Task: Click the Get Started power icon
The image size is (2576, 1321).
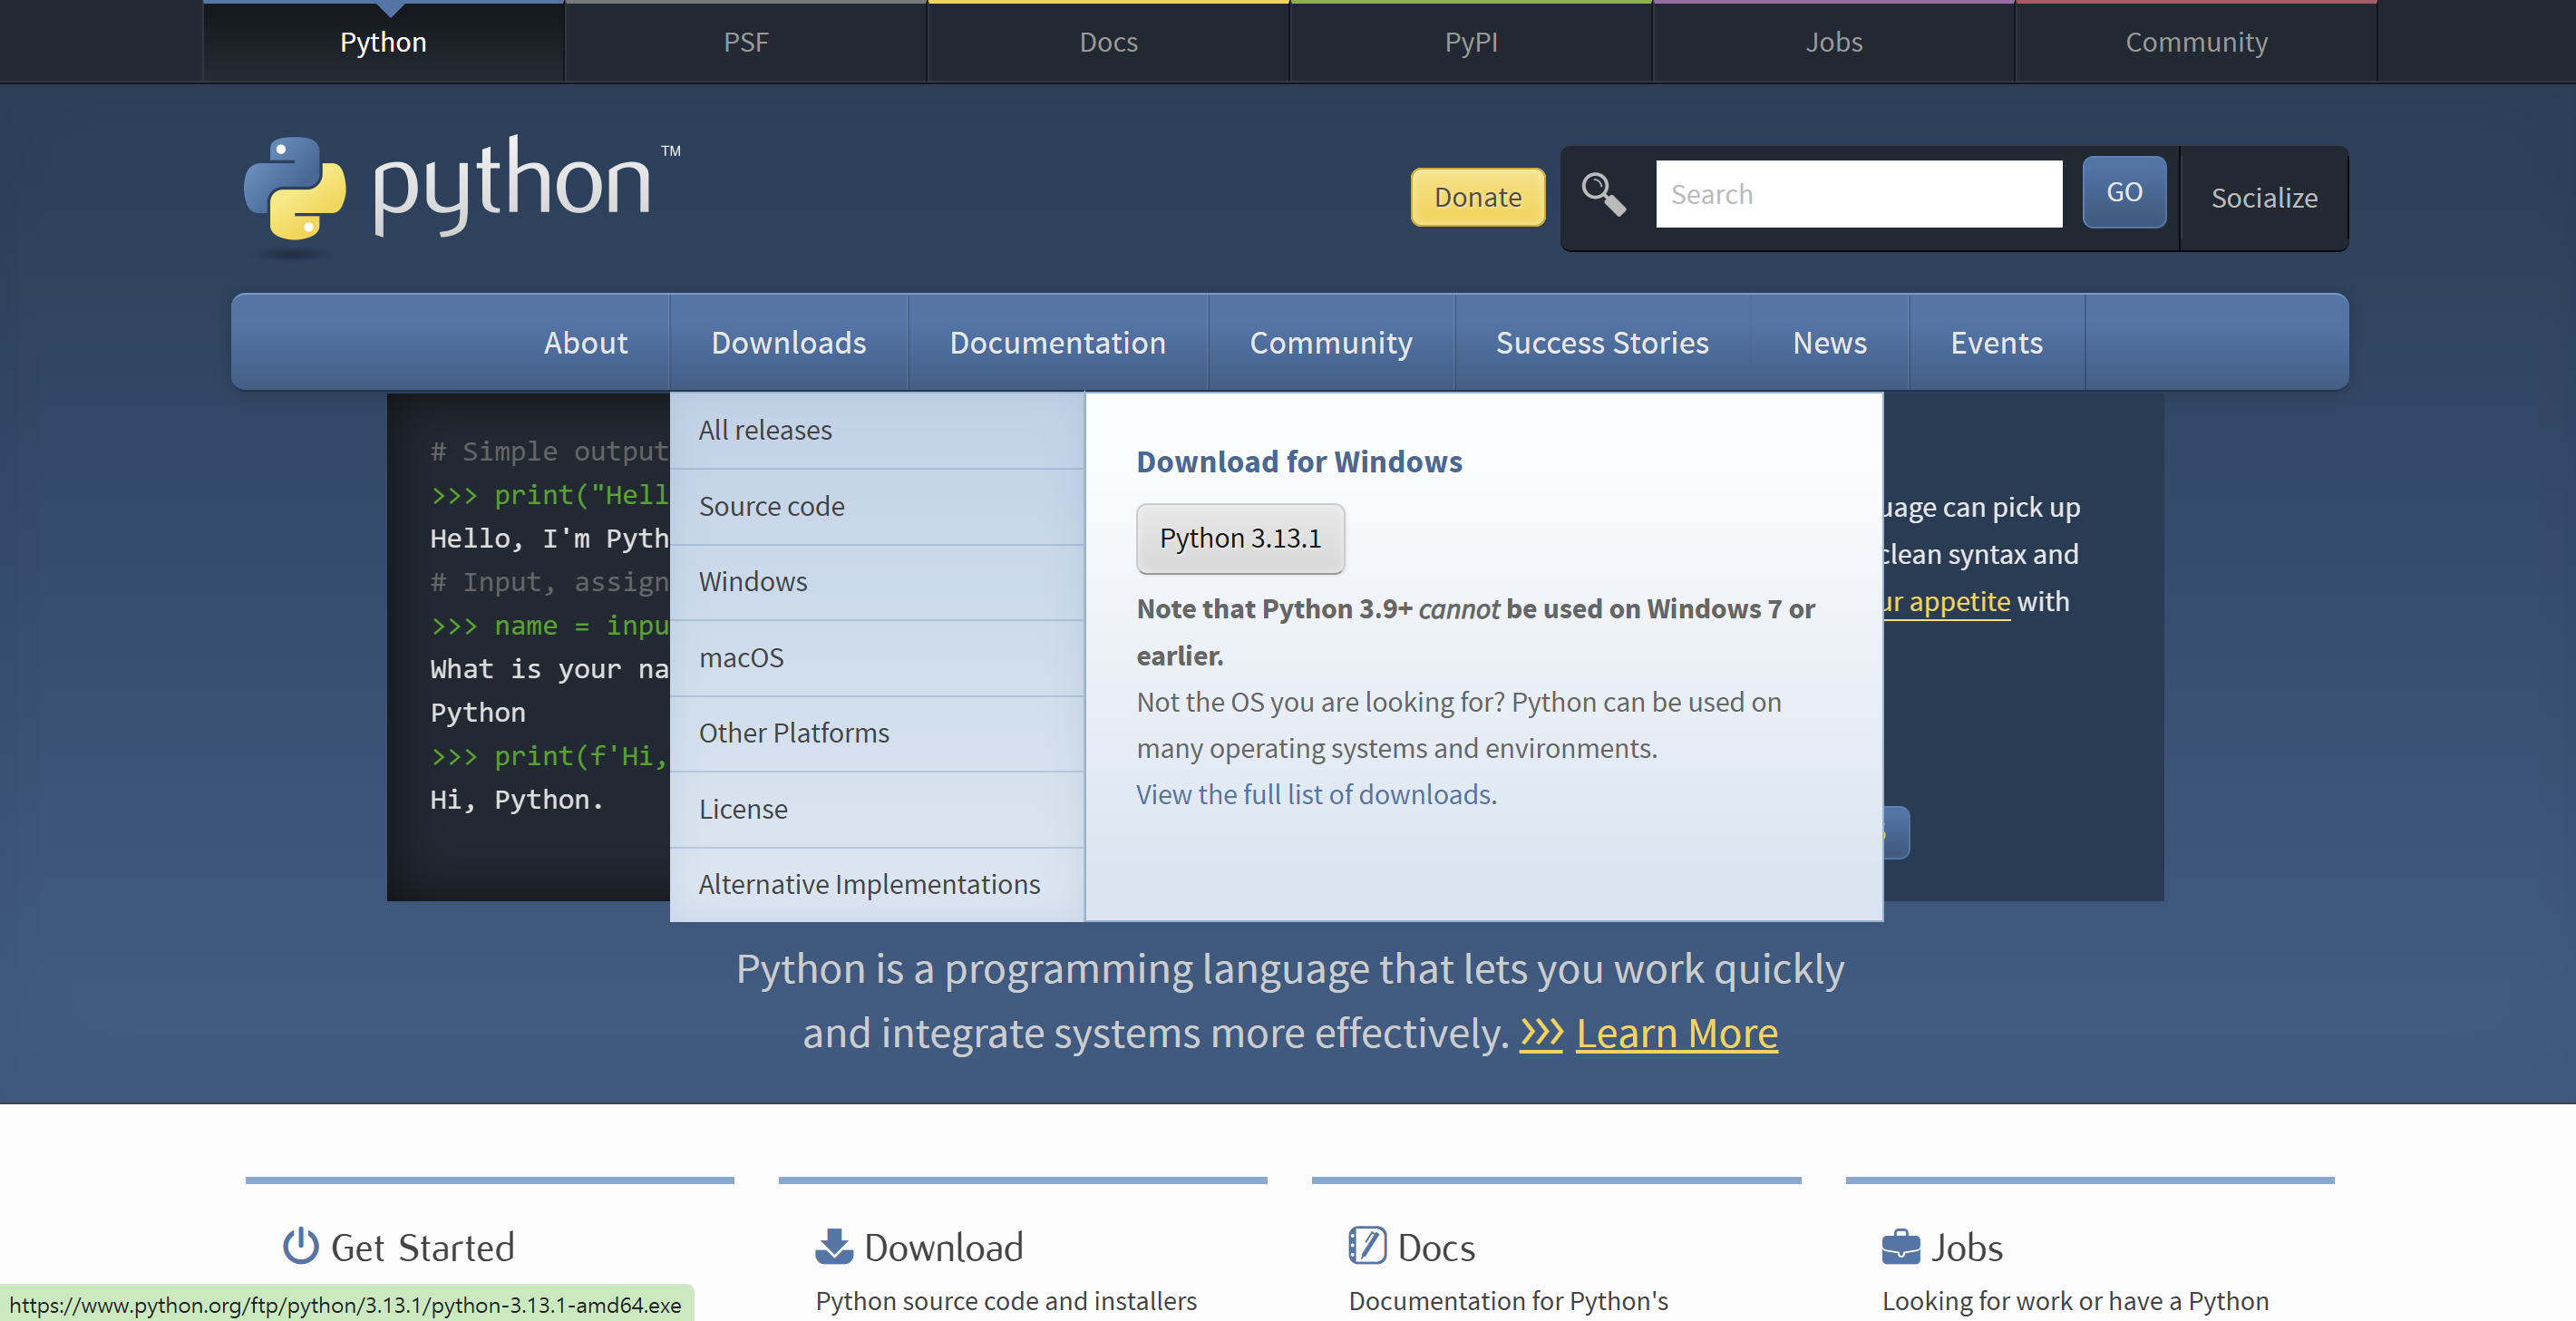Action: click(300, 1246)
